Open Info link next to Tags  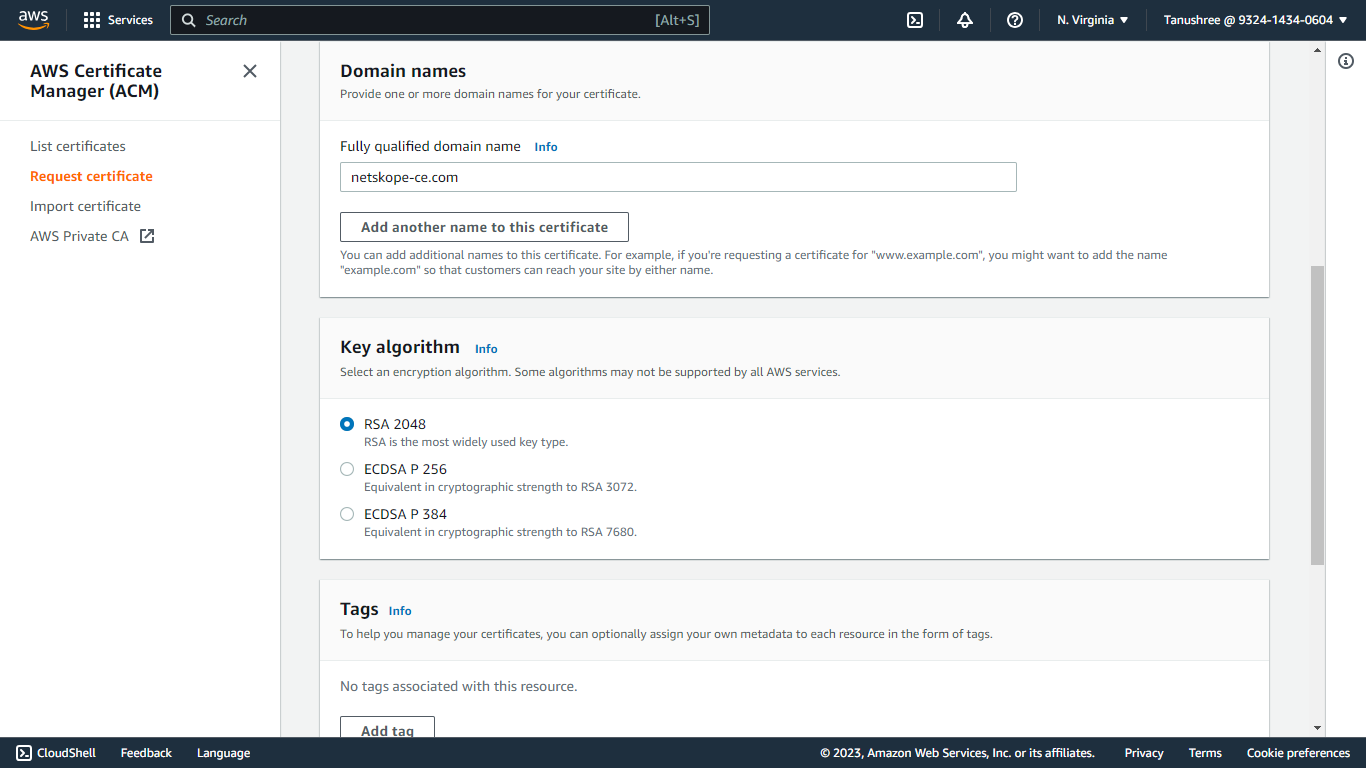pyautogui.click(x=400, y=611)
